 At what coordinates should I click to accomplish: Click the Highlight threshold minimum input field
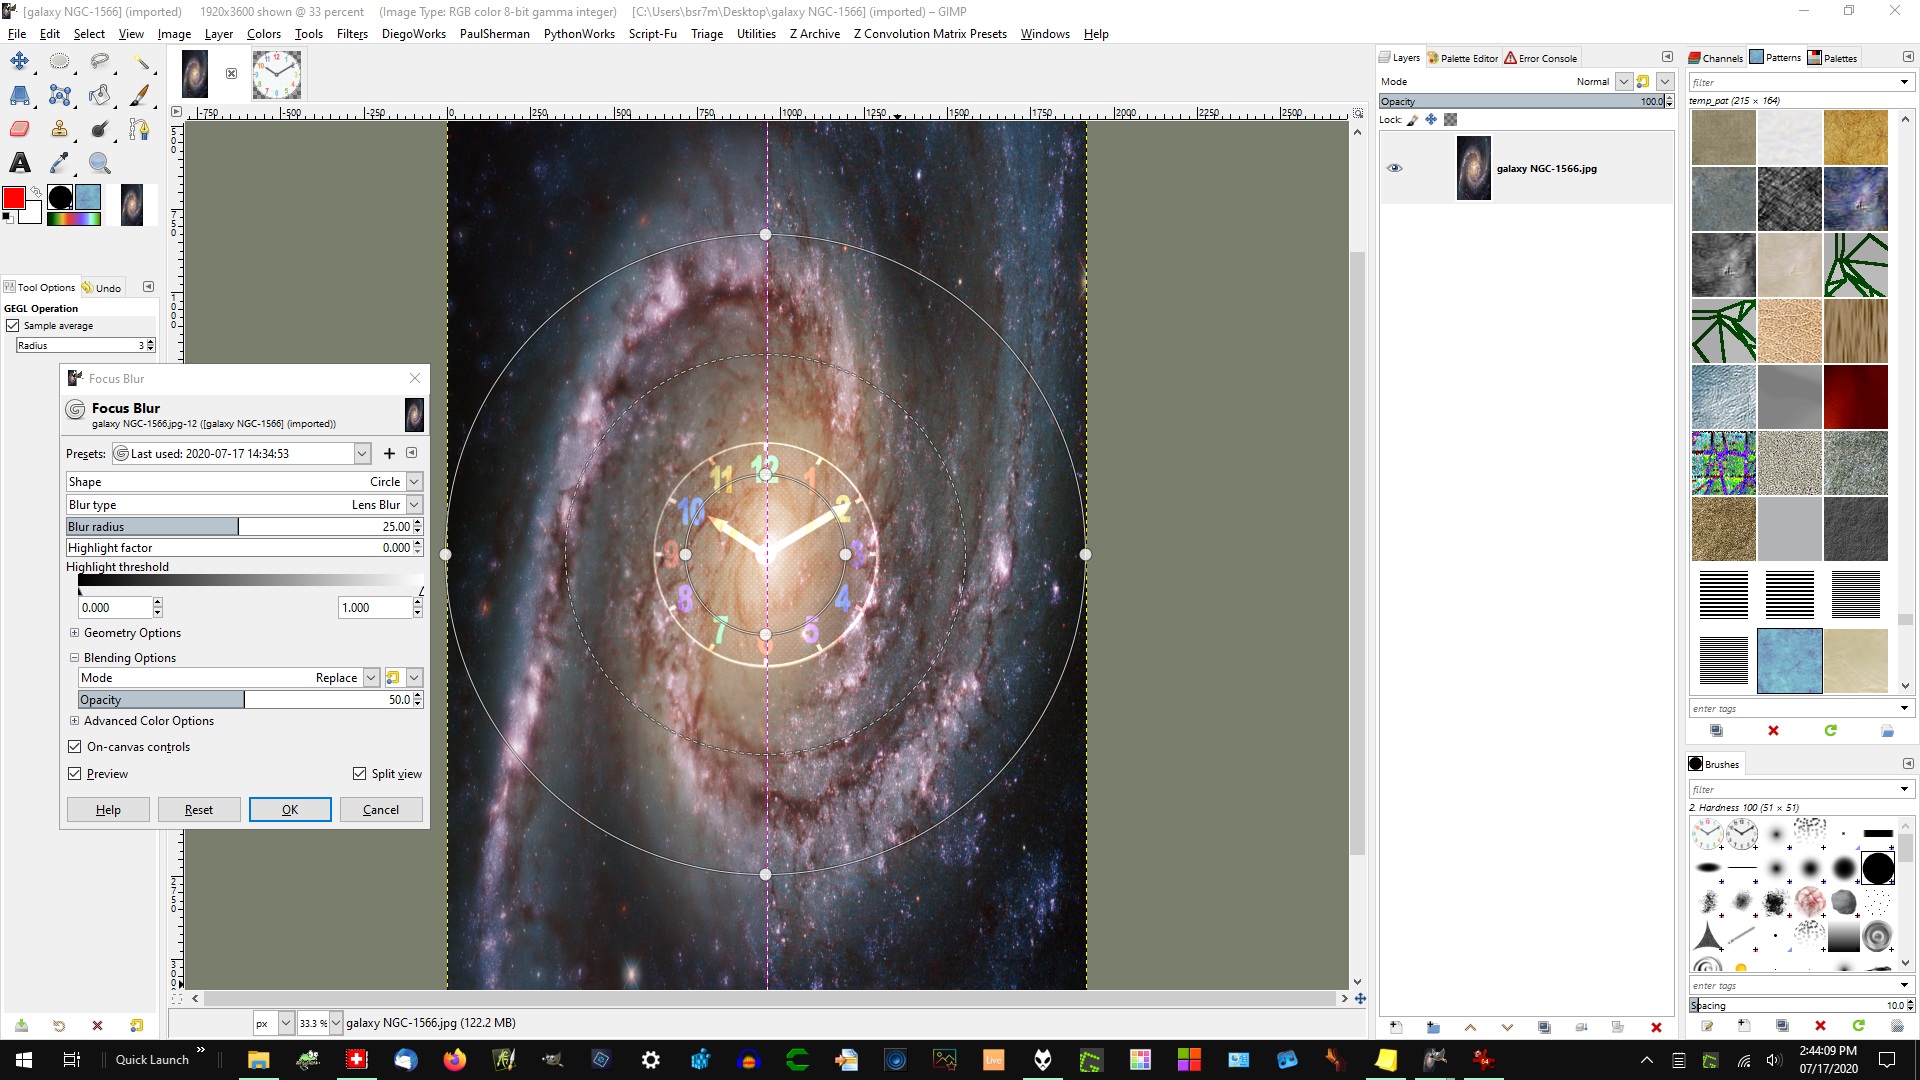(x=115, y=607)
